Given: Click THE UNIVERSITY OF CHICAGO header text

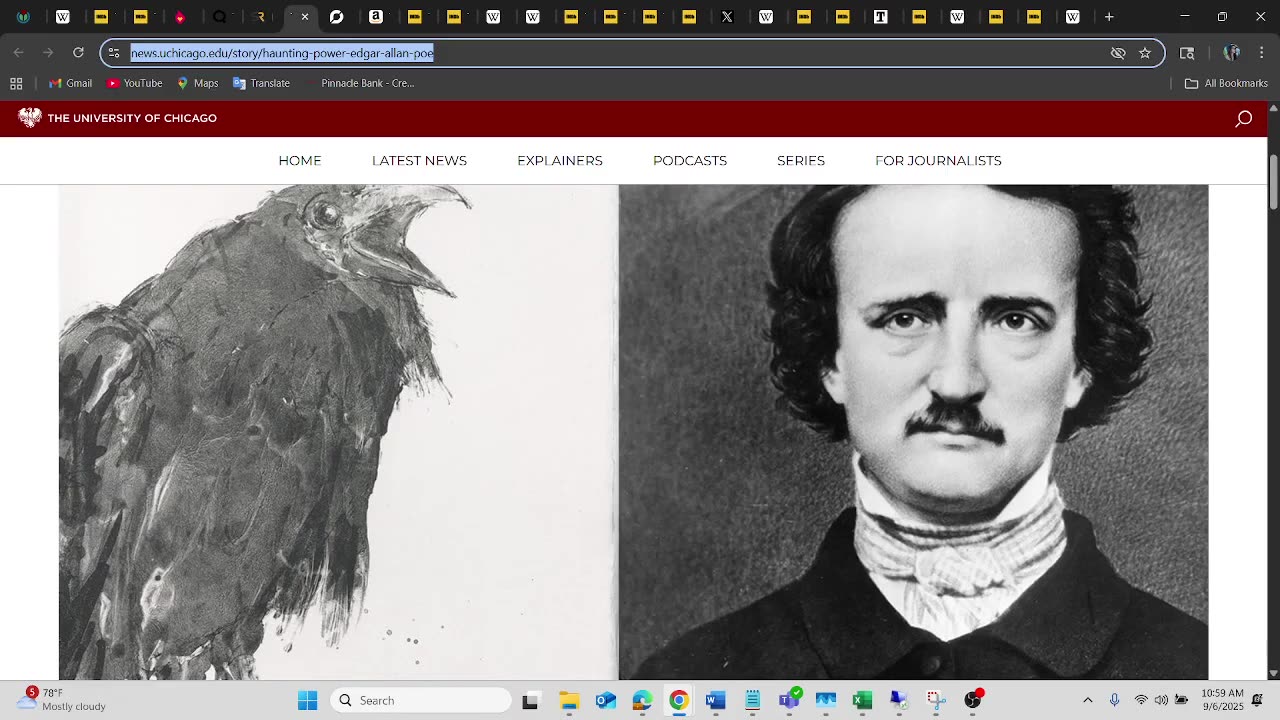Looking at the screenshot, I should coord(132,118).
